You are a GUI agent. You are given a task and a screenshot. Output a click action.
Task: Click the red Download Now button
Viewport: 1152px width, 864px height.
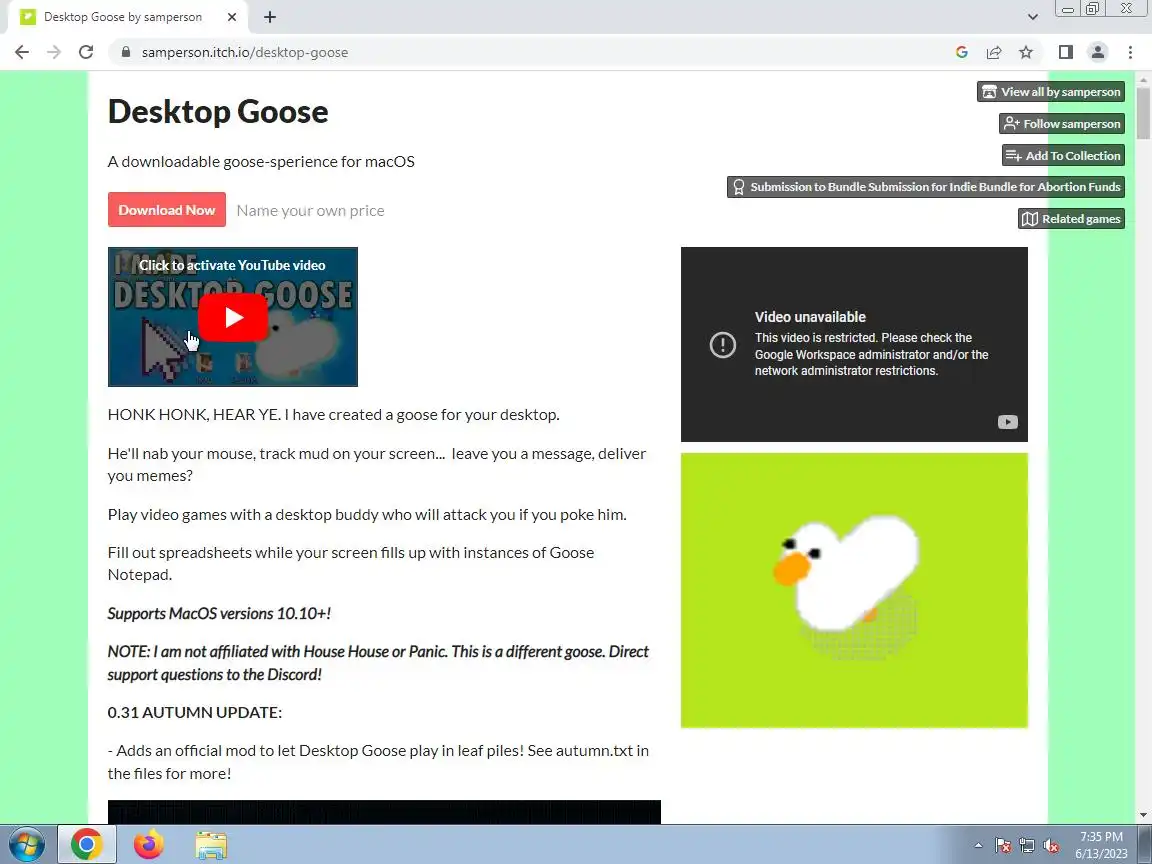click(167, 210)
